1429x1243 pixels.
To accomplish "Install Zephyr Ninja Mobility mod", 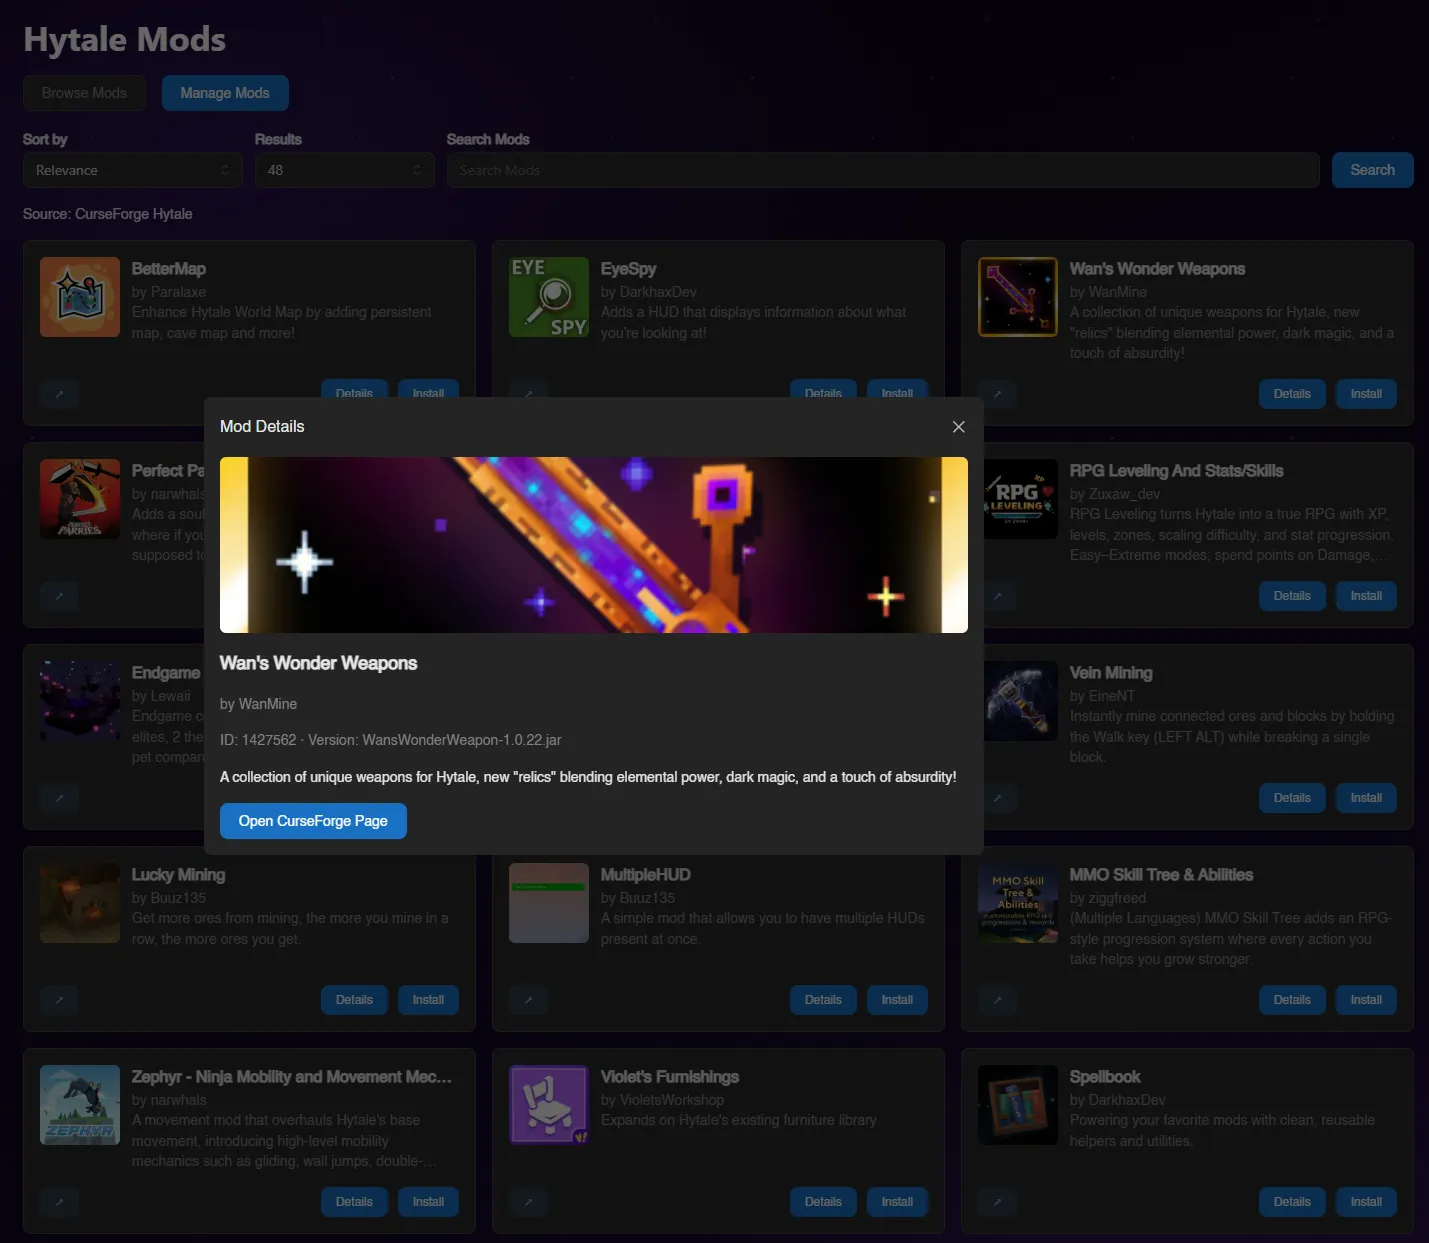I will coord(428,1202).
